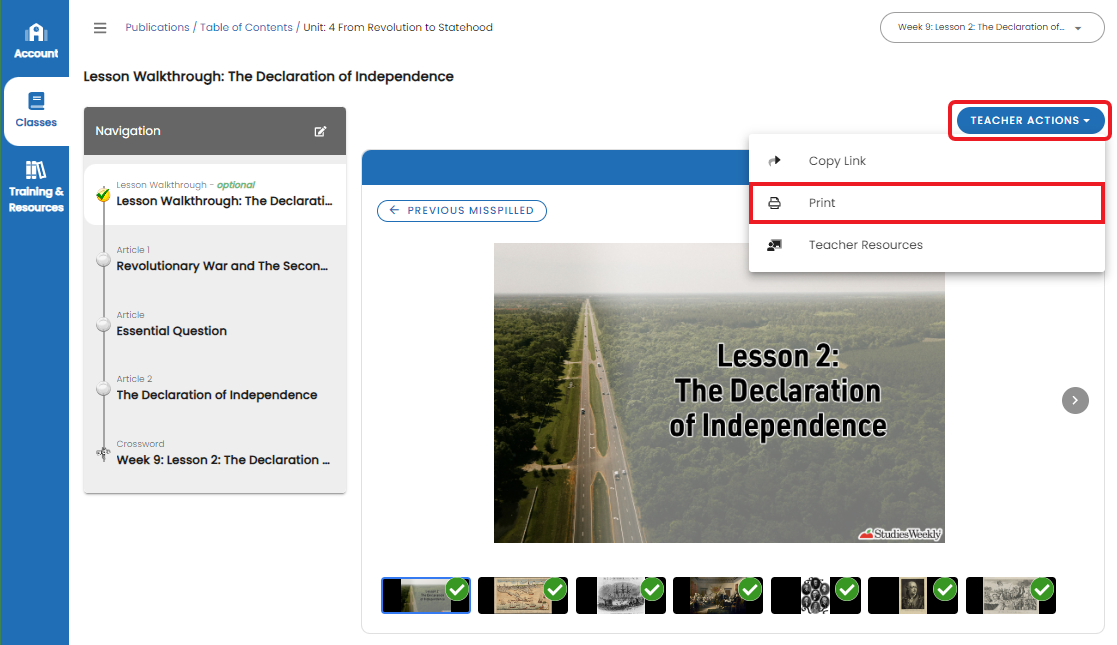The height and width of the screenshot is (645, 1117).
Task: Open the Publications breadcrumb link
Action: 157,27
